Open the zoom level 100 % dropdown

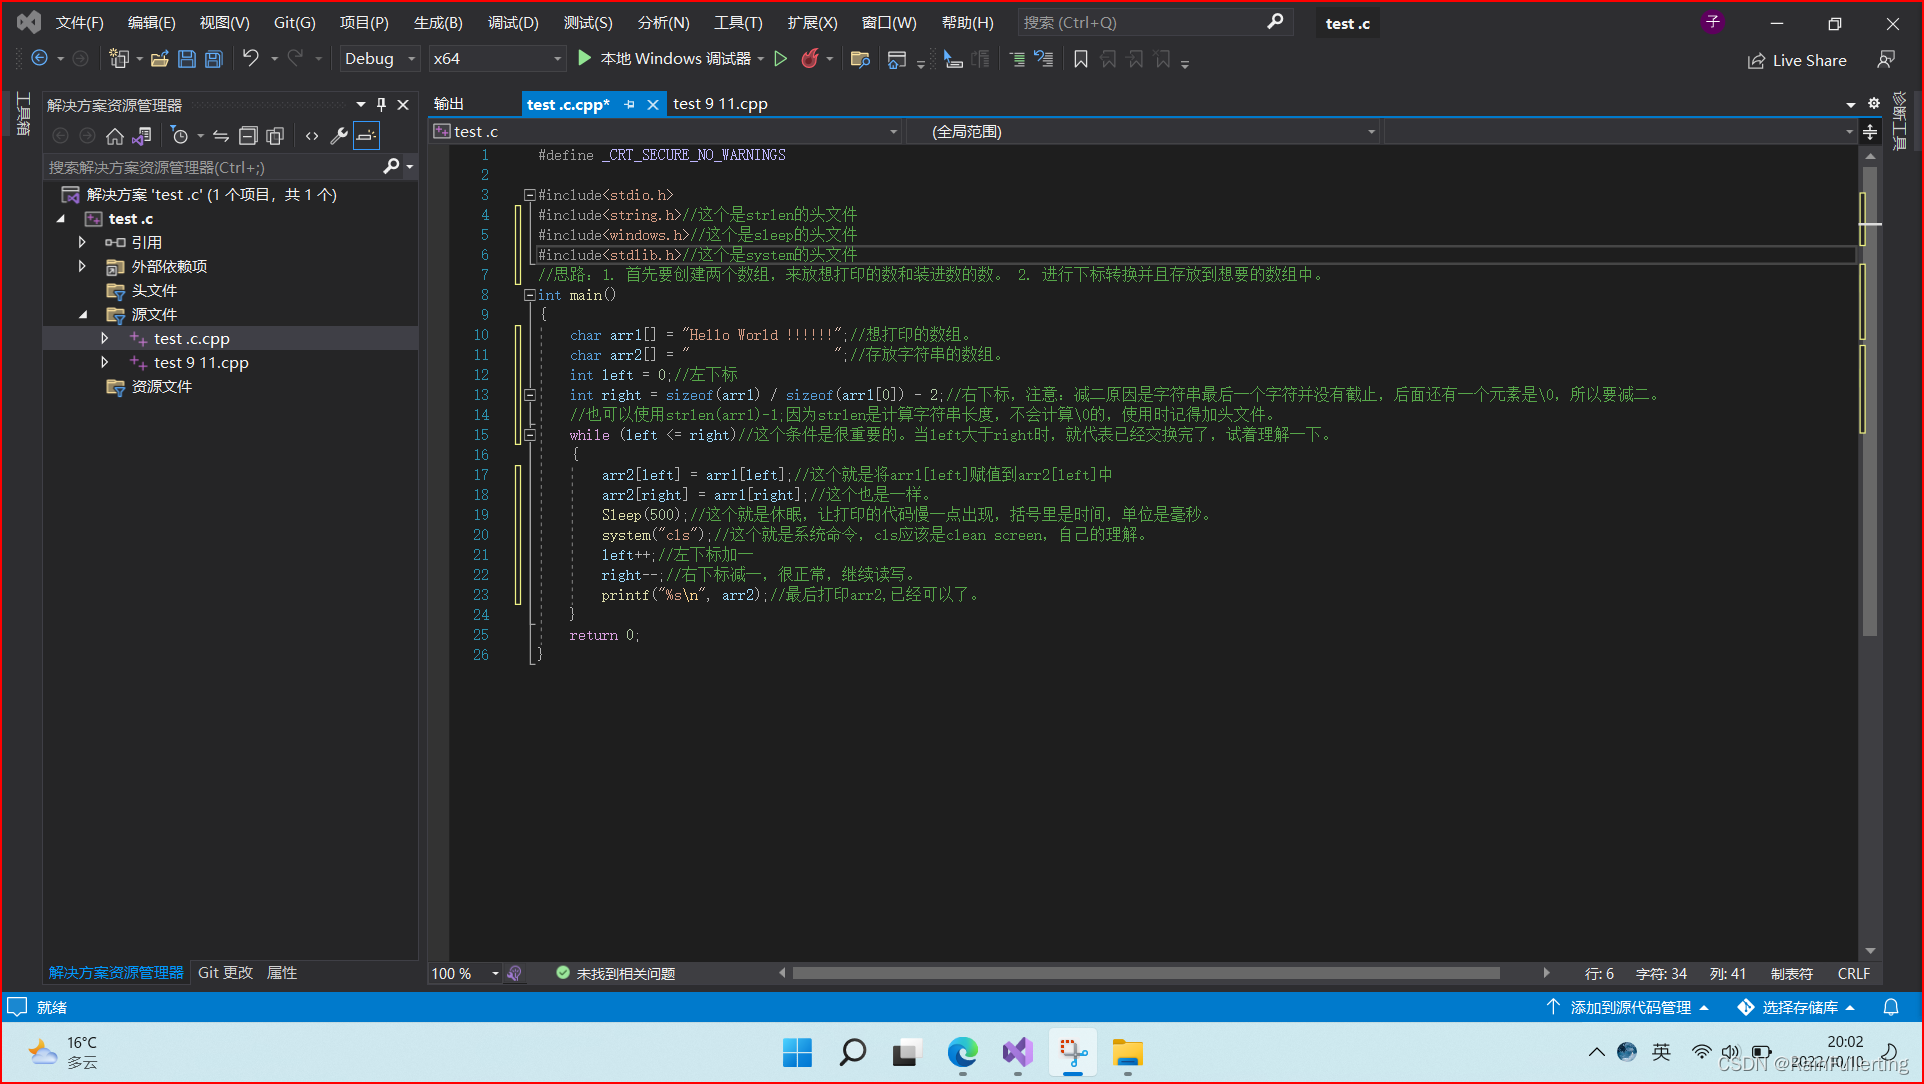(494, 973)
